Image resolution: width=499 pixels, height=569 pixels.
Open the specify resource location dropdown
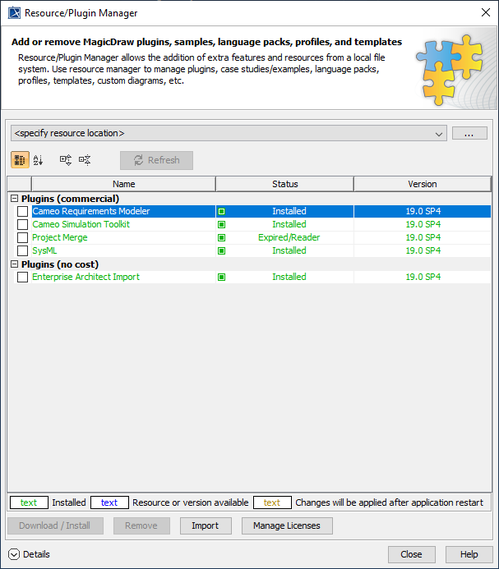coord(229,134)
